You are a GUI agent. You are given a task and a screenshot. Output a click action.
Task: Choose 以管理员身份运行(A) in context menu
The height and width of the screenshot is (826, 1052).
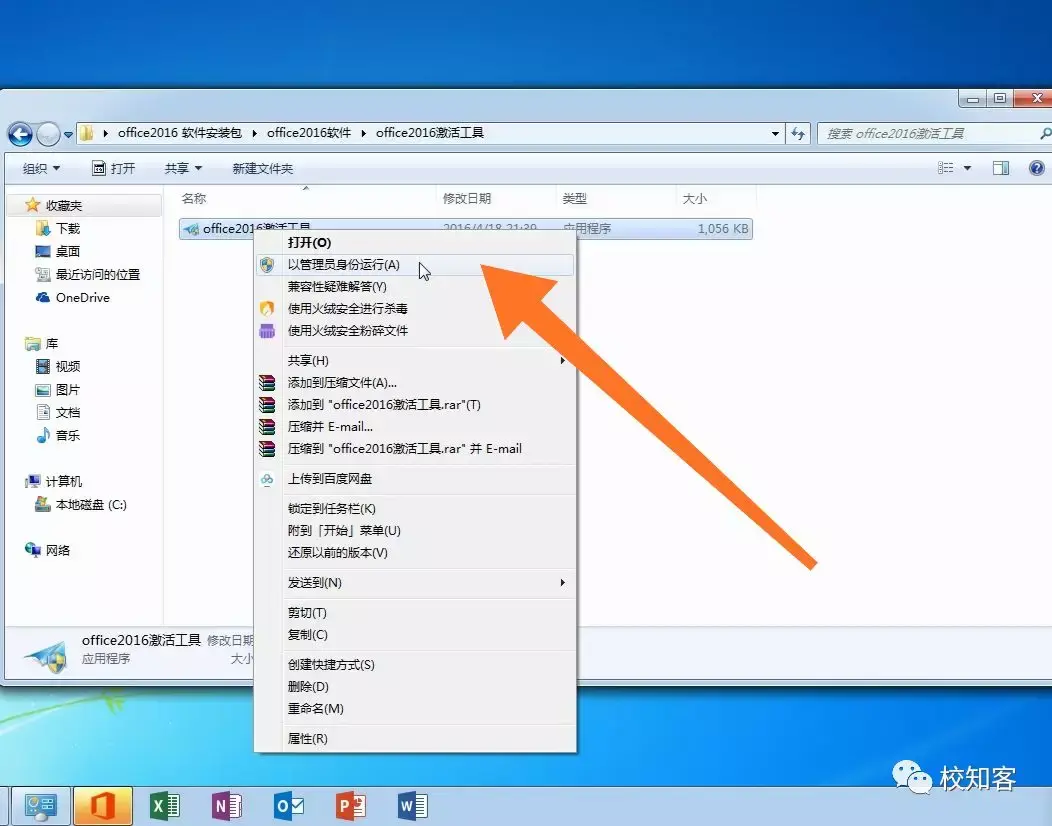[x=415, y=264]
